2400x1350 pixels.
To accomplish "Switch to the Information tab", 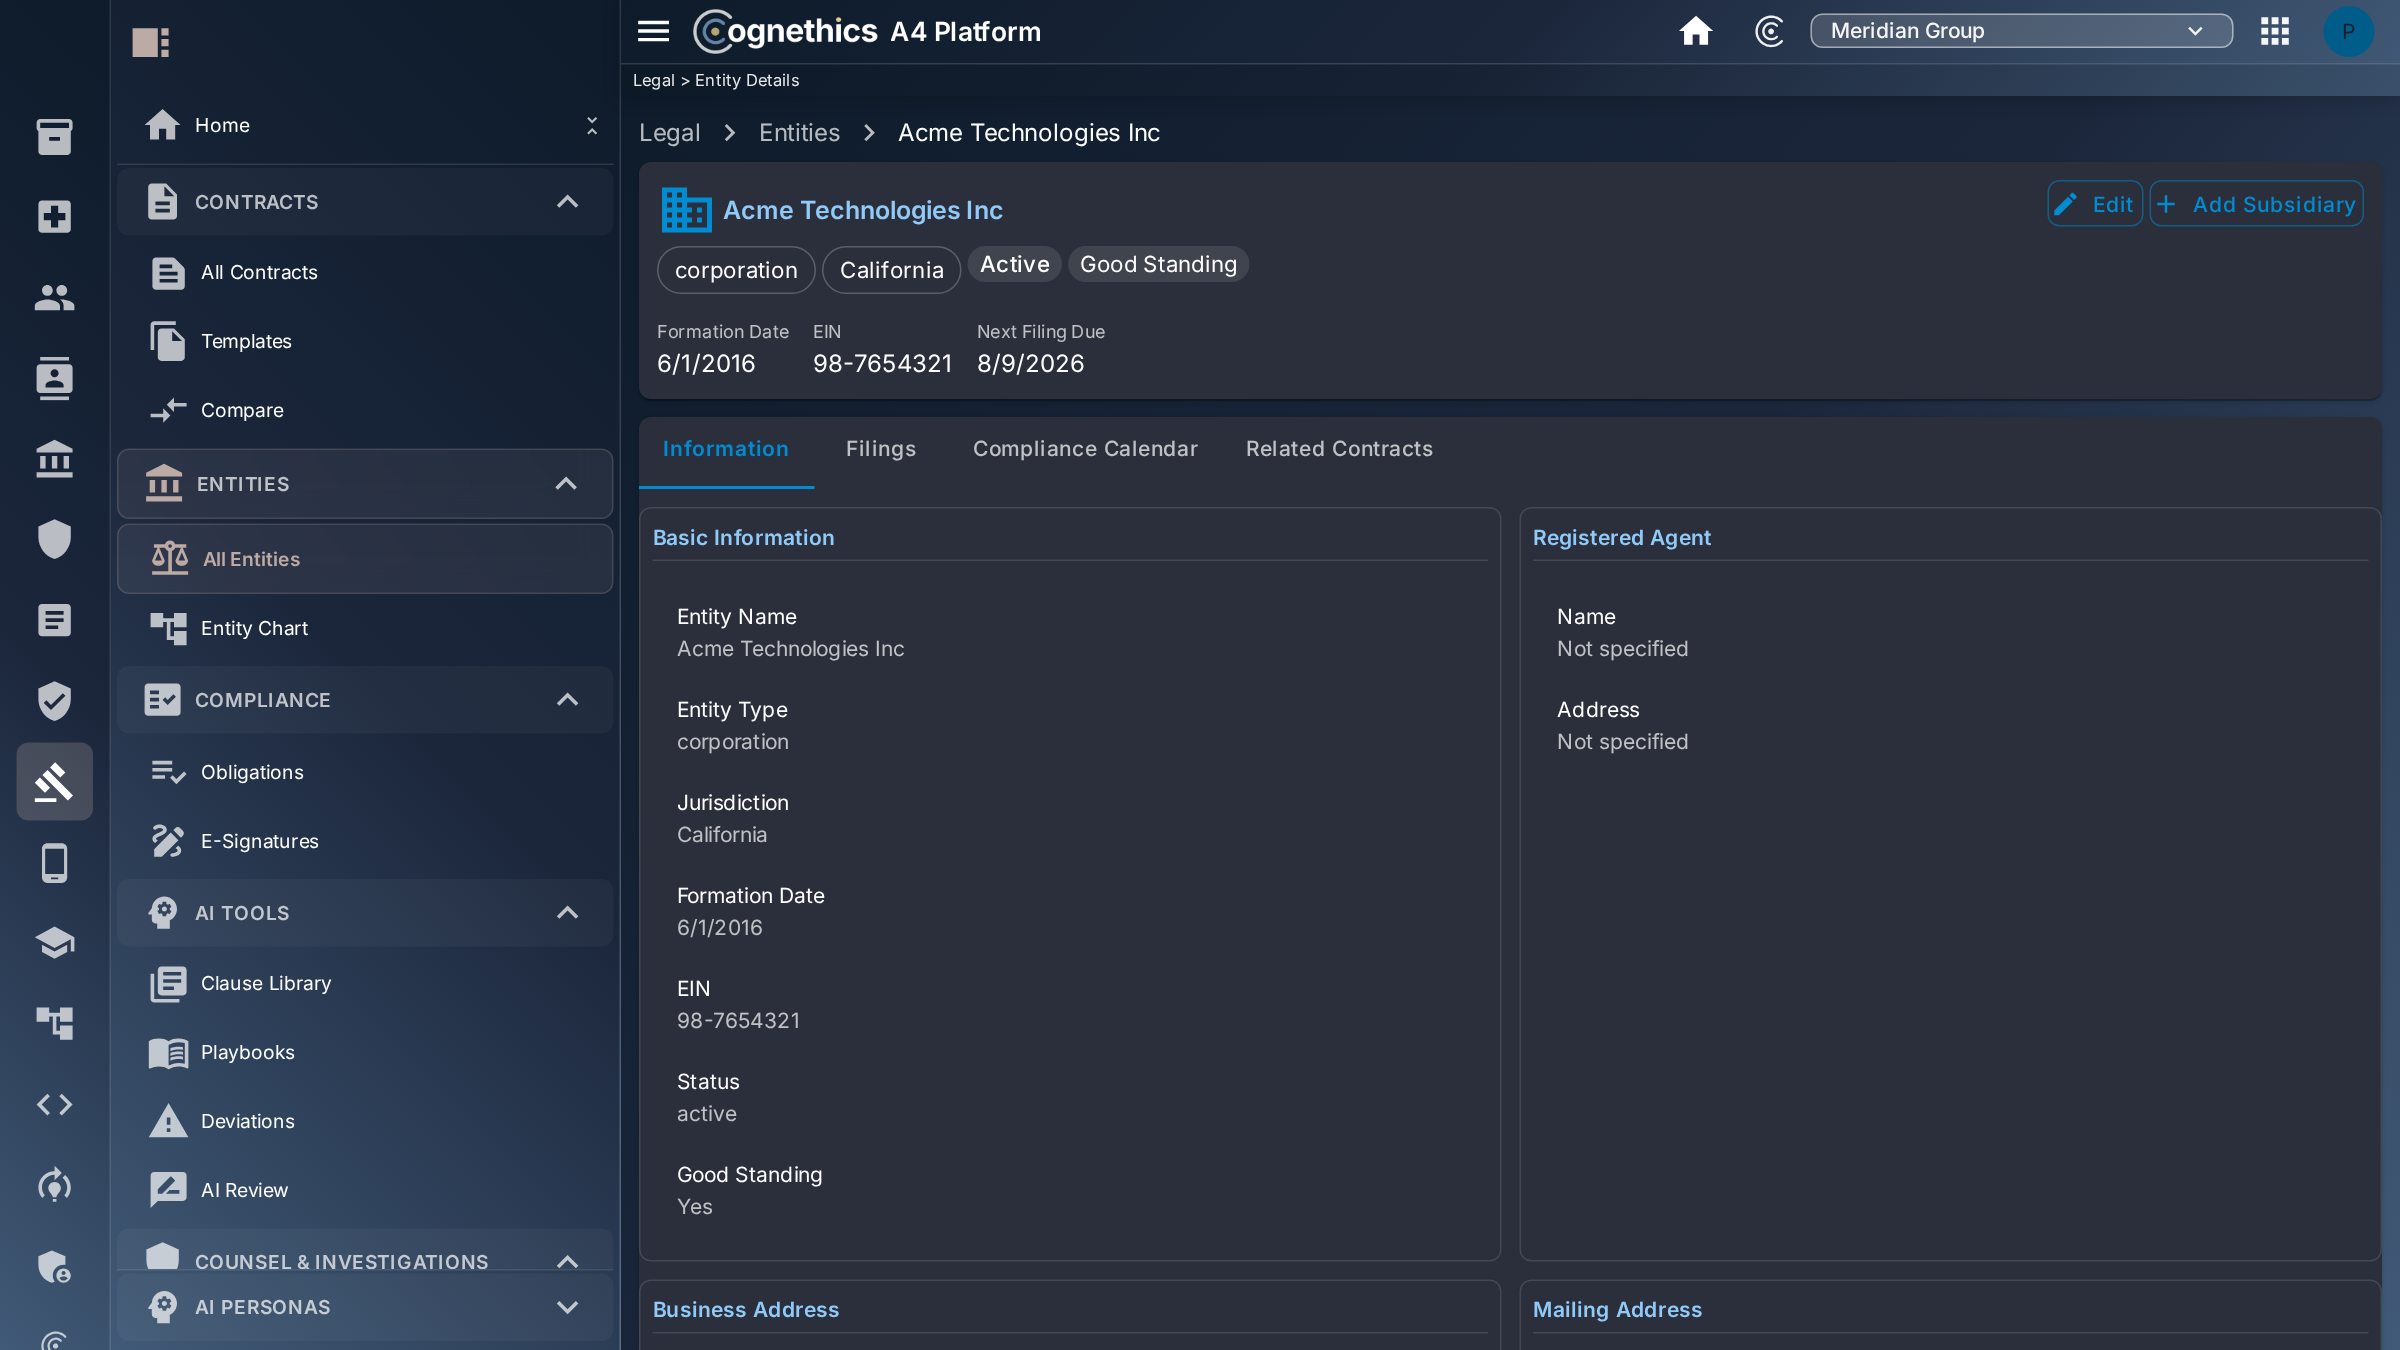I will (x=726, y=449).
